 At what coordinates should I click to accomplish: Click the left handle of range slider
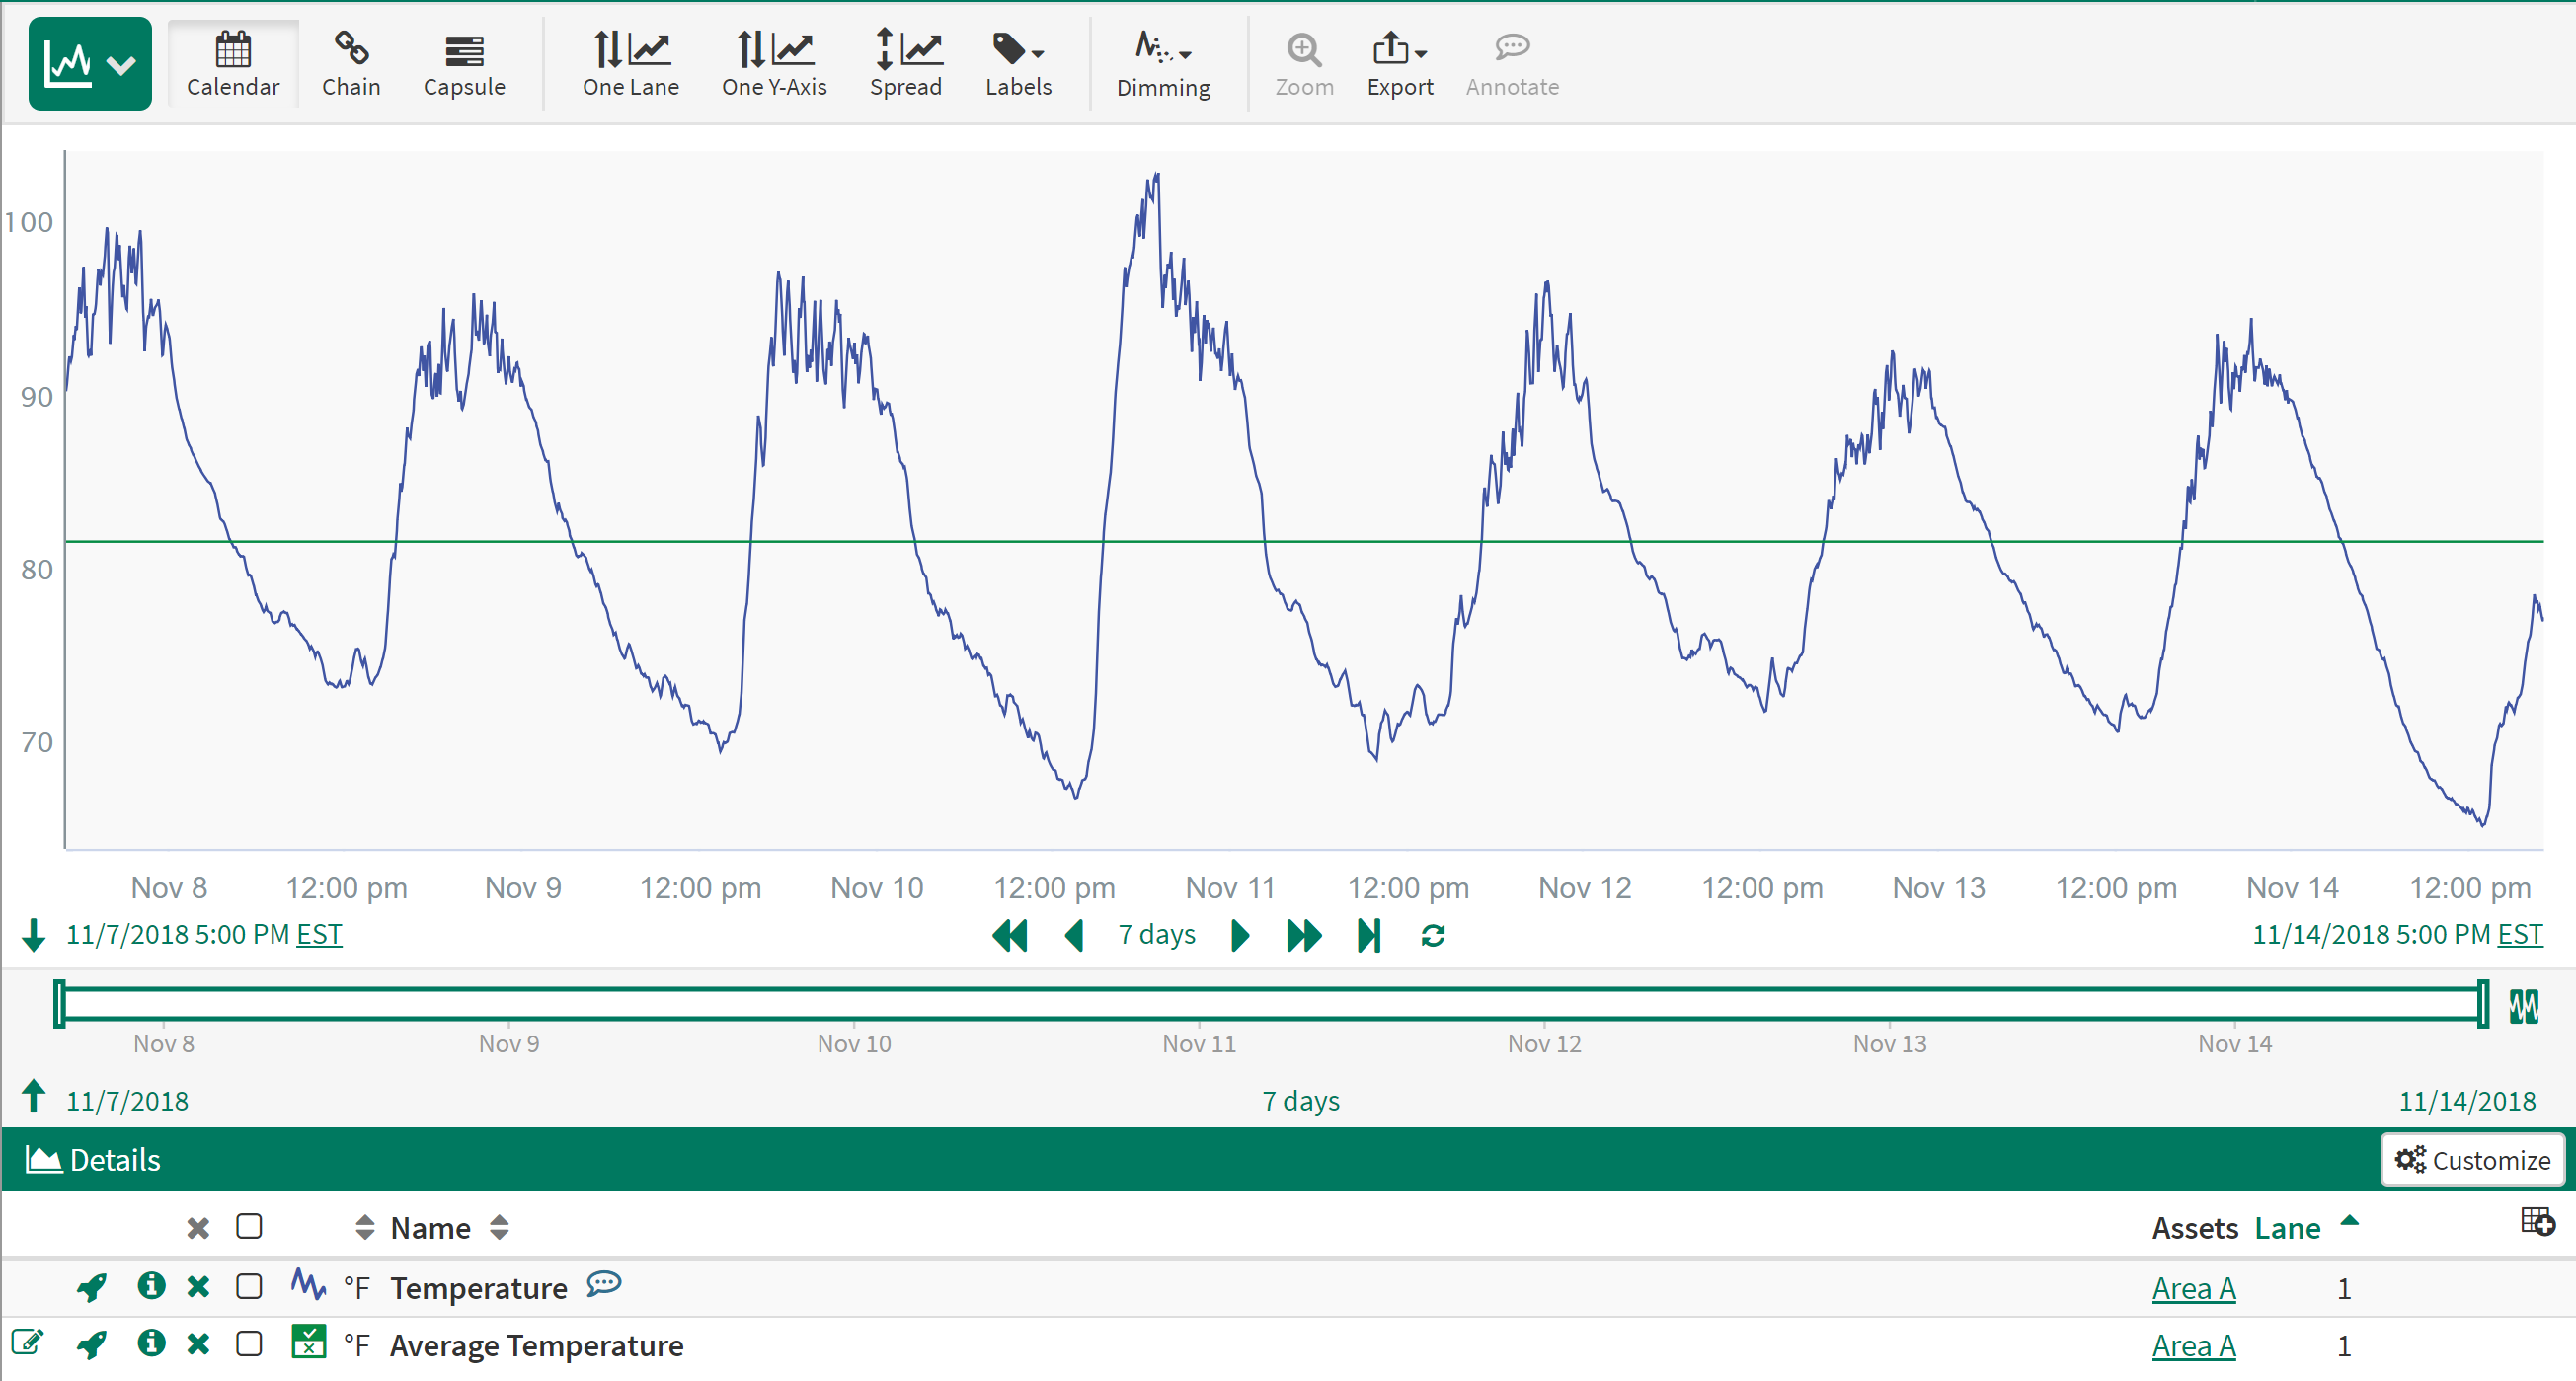pyautogui.click(x=60, y=1003)
